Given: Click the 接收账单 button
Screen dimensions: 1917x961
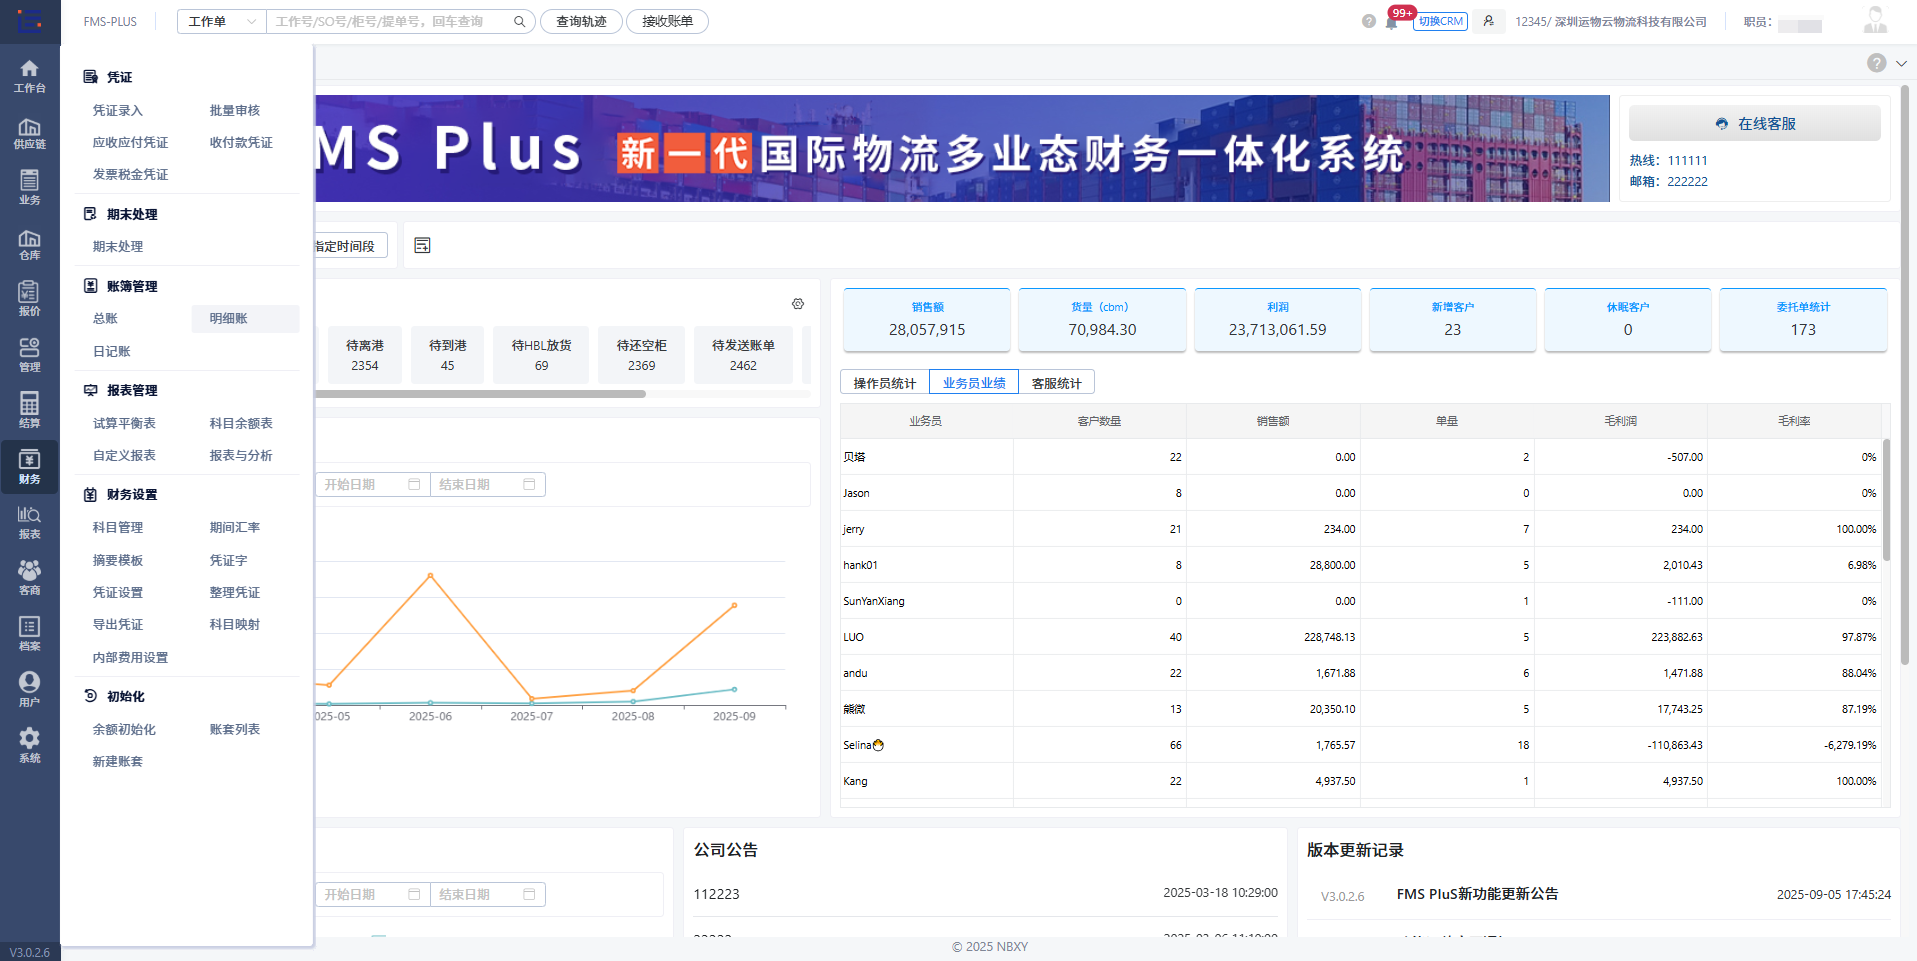Looking at the screenshot, I should coord(666,20).
